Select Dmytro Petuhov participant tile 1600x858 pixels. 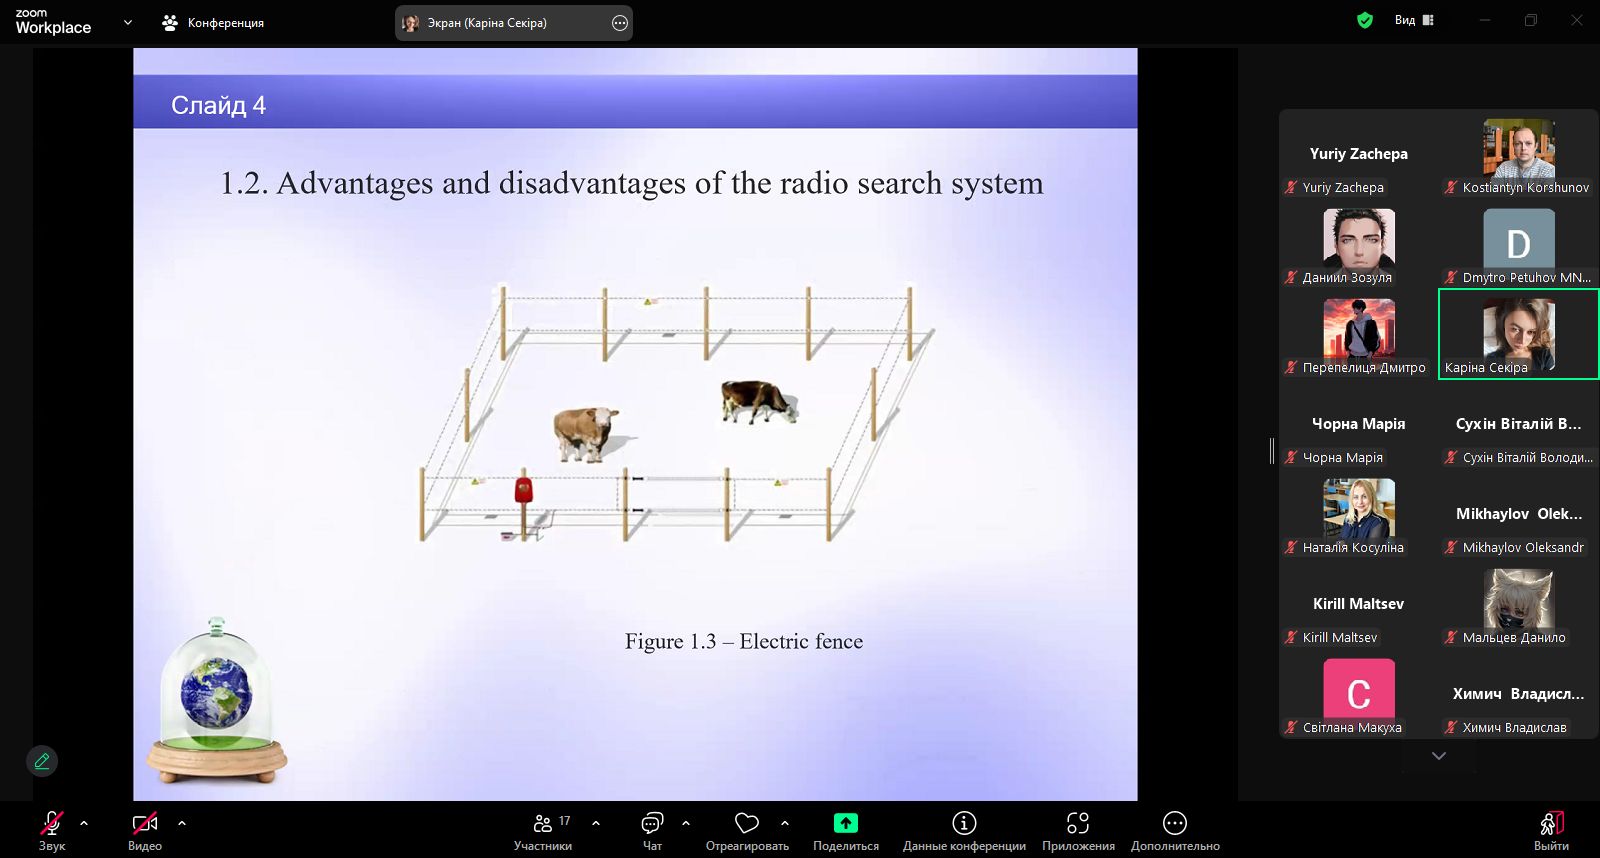click(x=1518, y=244)
